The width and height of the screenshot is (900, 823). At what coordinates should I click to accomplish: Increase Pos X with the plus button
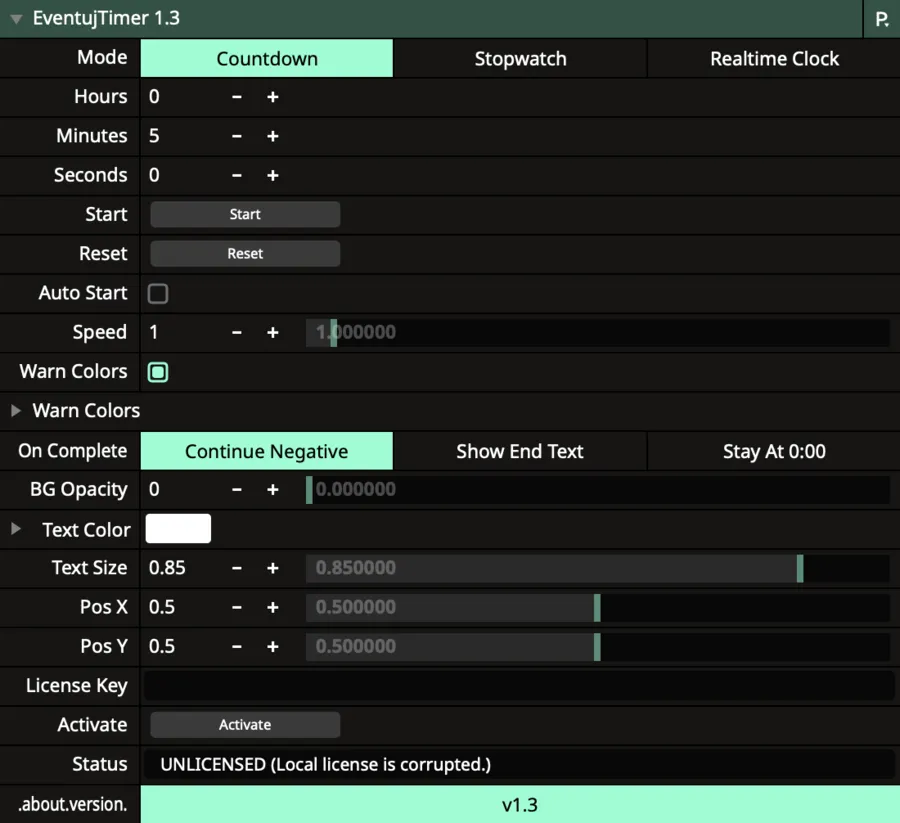click(273, 607)
